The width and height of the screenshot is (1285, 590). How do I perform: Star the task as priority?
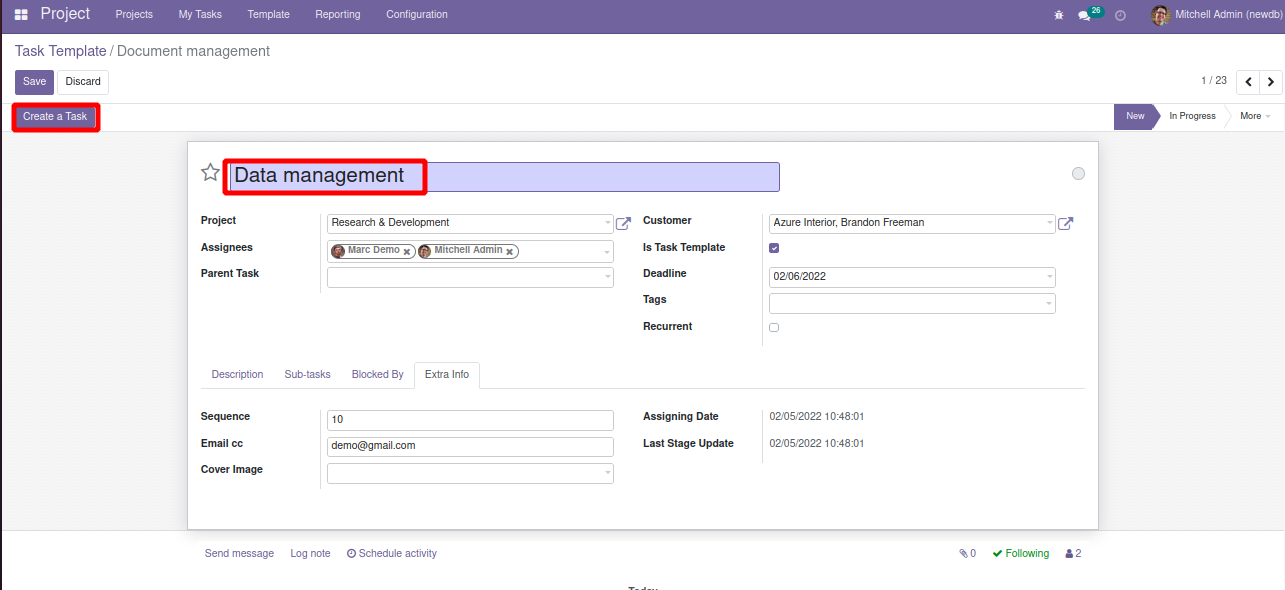click(x=210, y=173)
